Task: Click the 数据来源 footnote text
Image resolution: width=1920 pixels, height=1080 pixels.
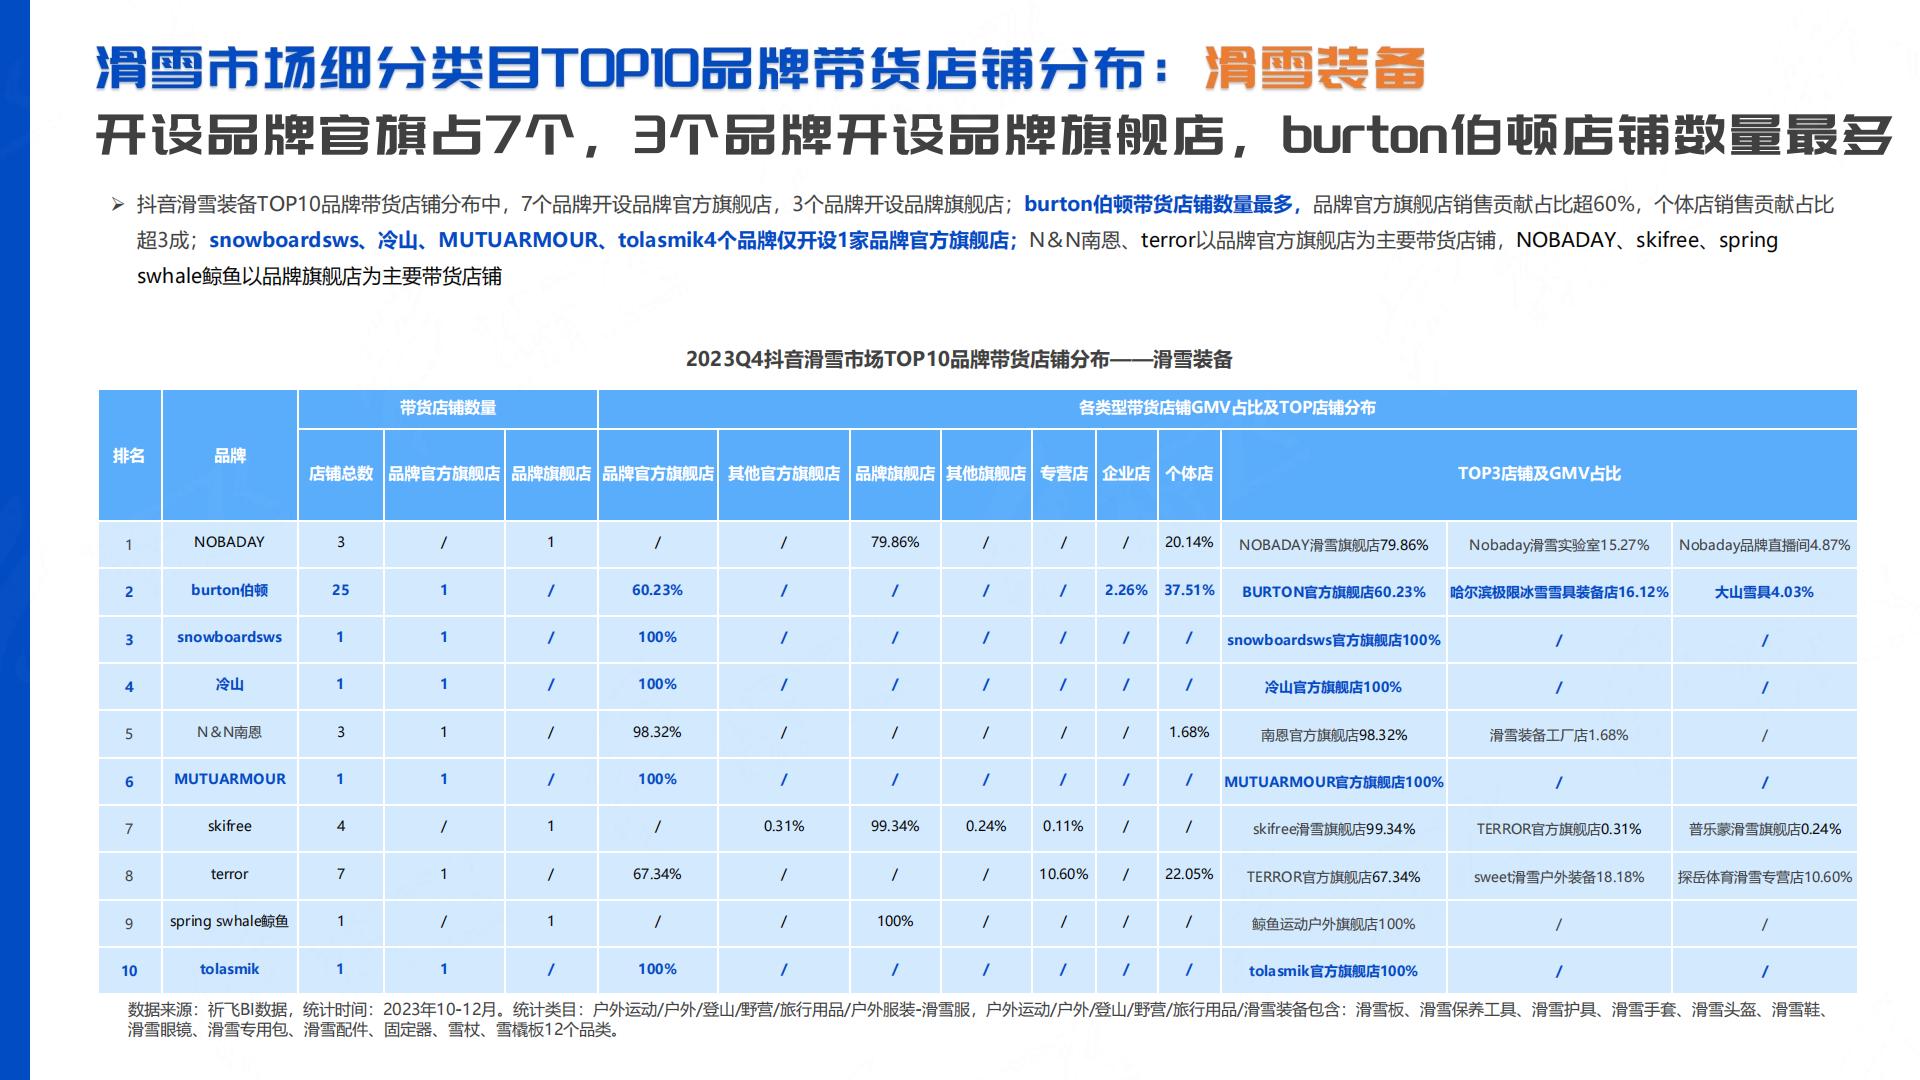Action: (980, 1019)
